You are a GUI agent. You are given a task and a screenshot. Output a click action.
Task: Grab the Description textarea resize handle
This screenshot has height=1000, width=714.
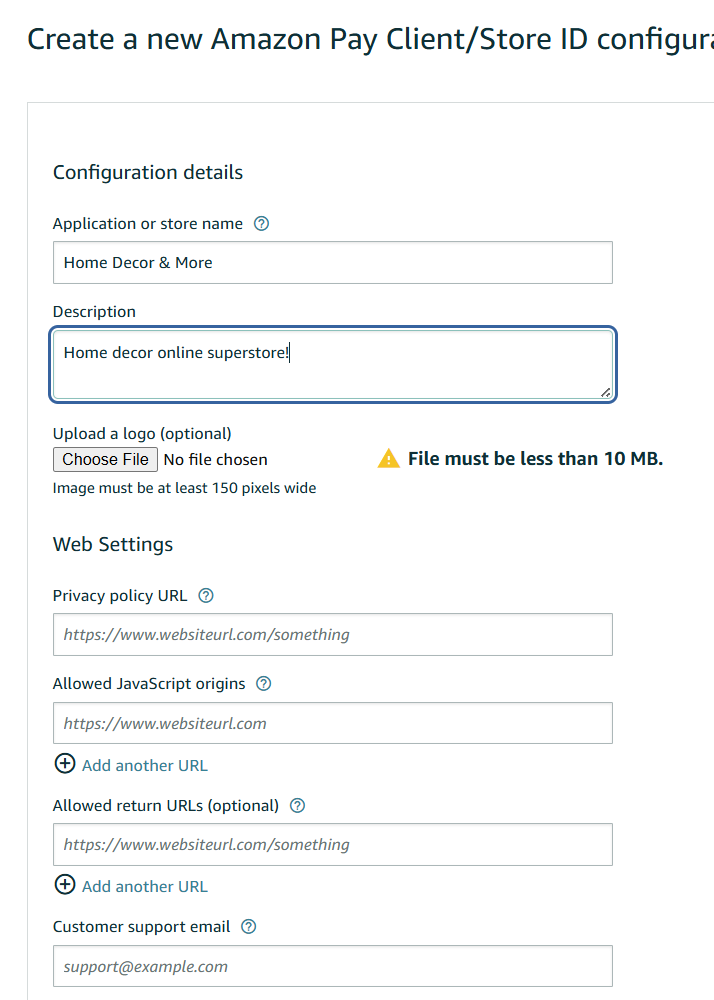pos(606,393)
